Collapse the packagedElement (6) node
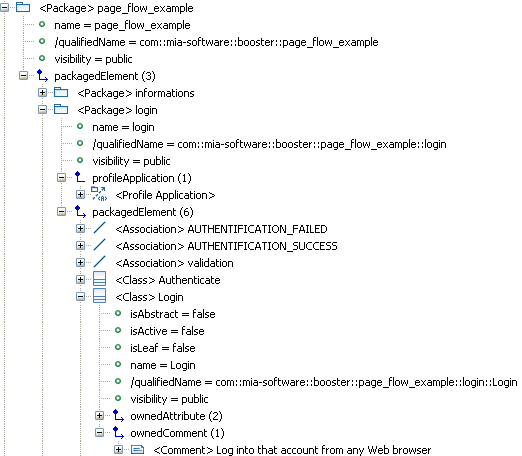 tap(61, 211)
